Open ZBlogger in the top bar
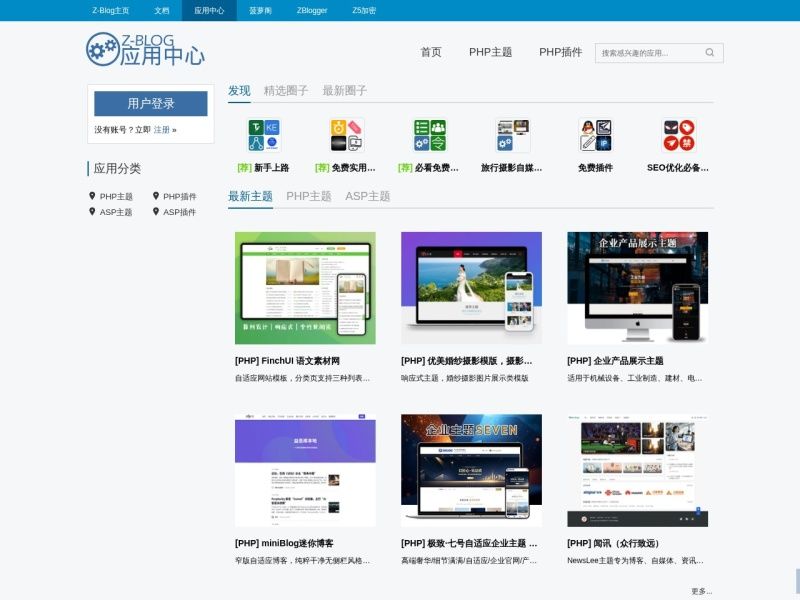800x600 pixels. 312,10
